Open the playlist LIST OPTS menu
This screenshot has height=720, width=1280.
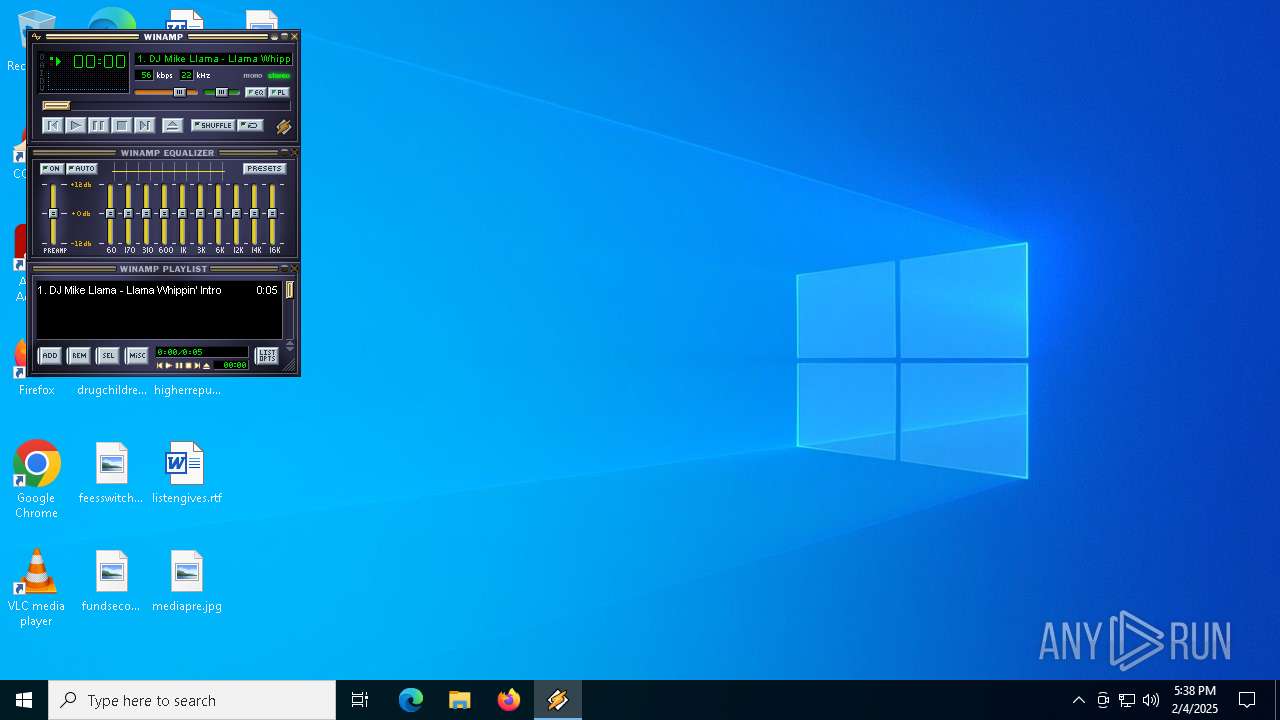pyautogui.click(x=266, y=355)
